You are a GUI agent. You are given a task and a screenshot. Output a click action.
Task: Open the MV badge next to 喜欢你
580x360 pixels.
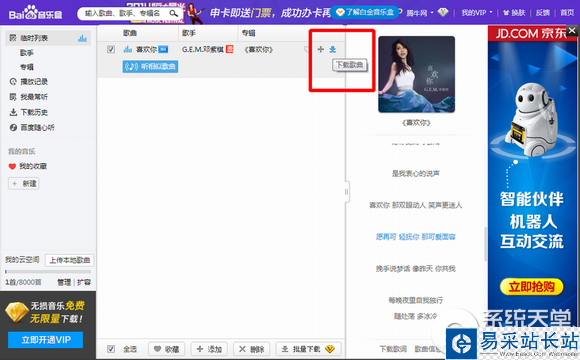tap(163, 49)
